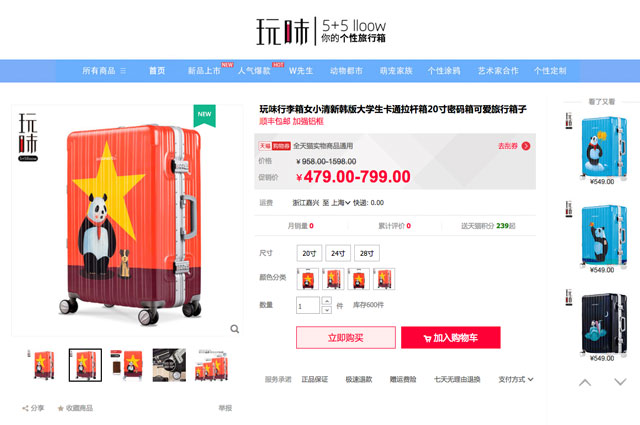Click the red arrow coupon icon

pos(526,146)
